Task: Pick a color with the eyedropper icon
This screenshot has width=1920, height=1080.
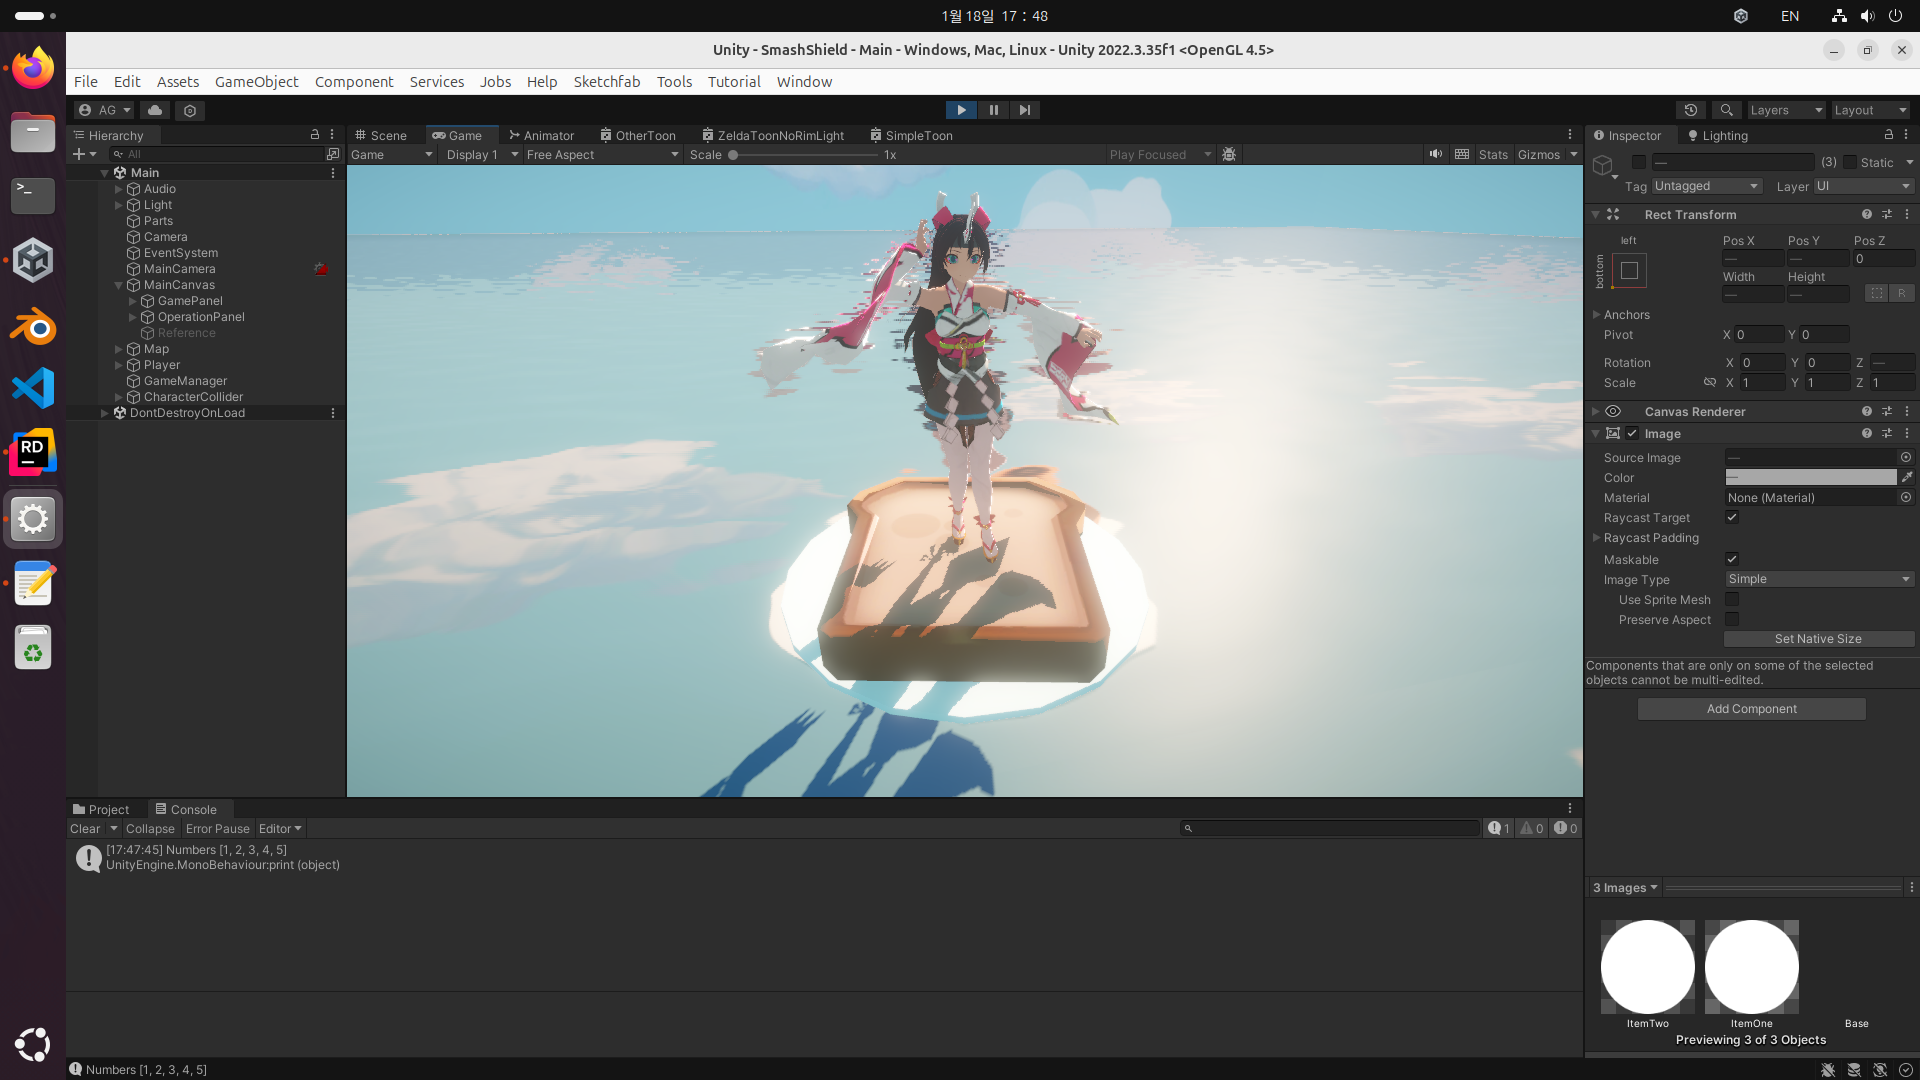Action: 1907,477
